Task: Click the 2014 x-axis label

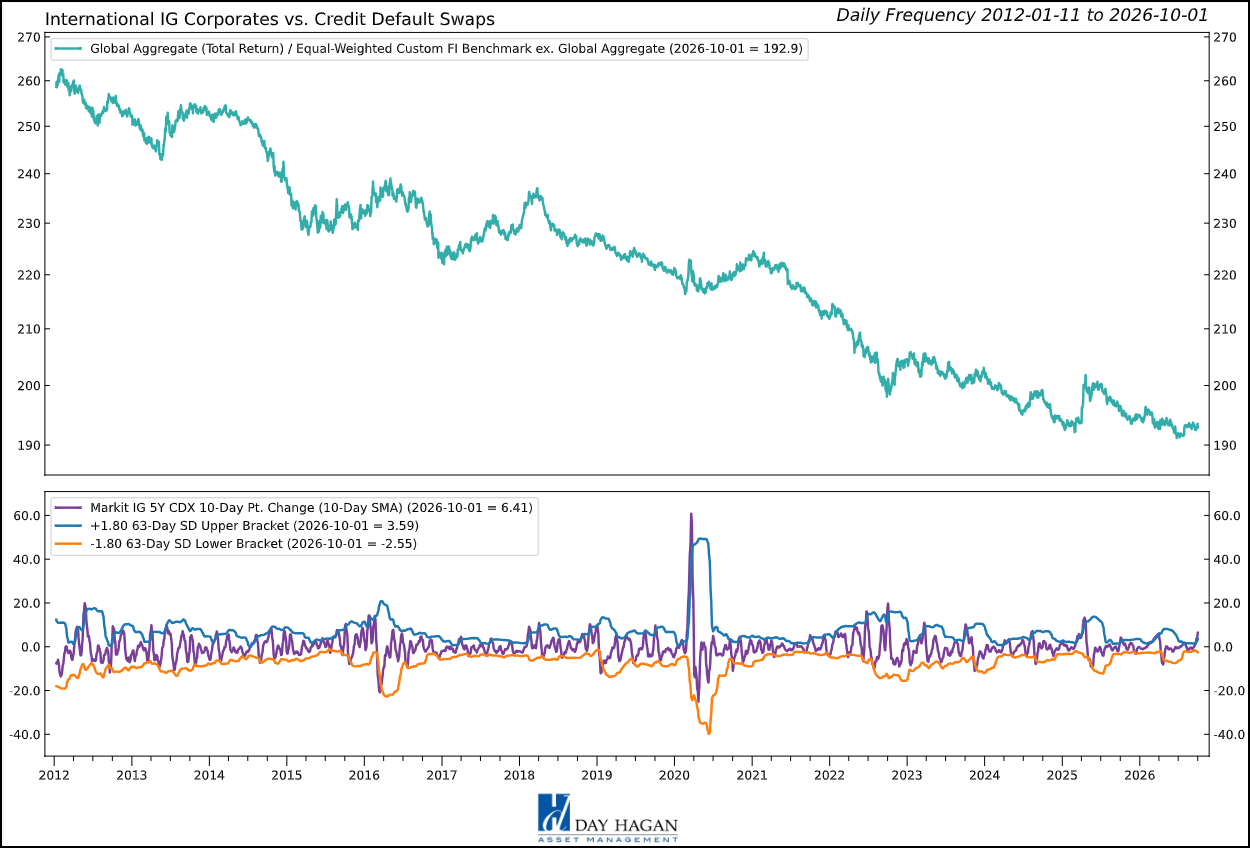Action: click(x=209, y=775)
